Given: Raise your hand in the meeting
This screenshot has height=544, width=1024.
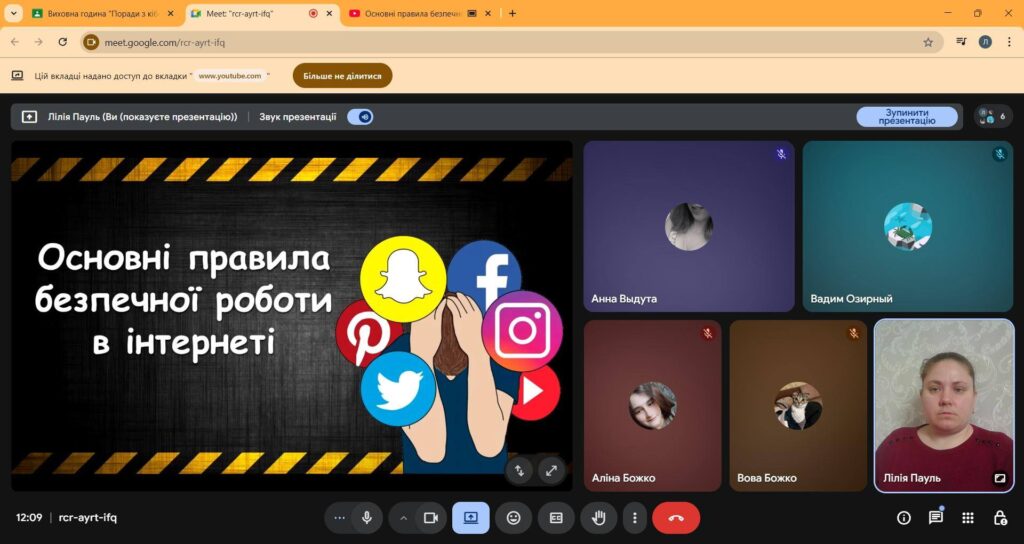Looking at the screenshot, I should 599,518.
